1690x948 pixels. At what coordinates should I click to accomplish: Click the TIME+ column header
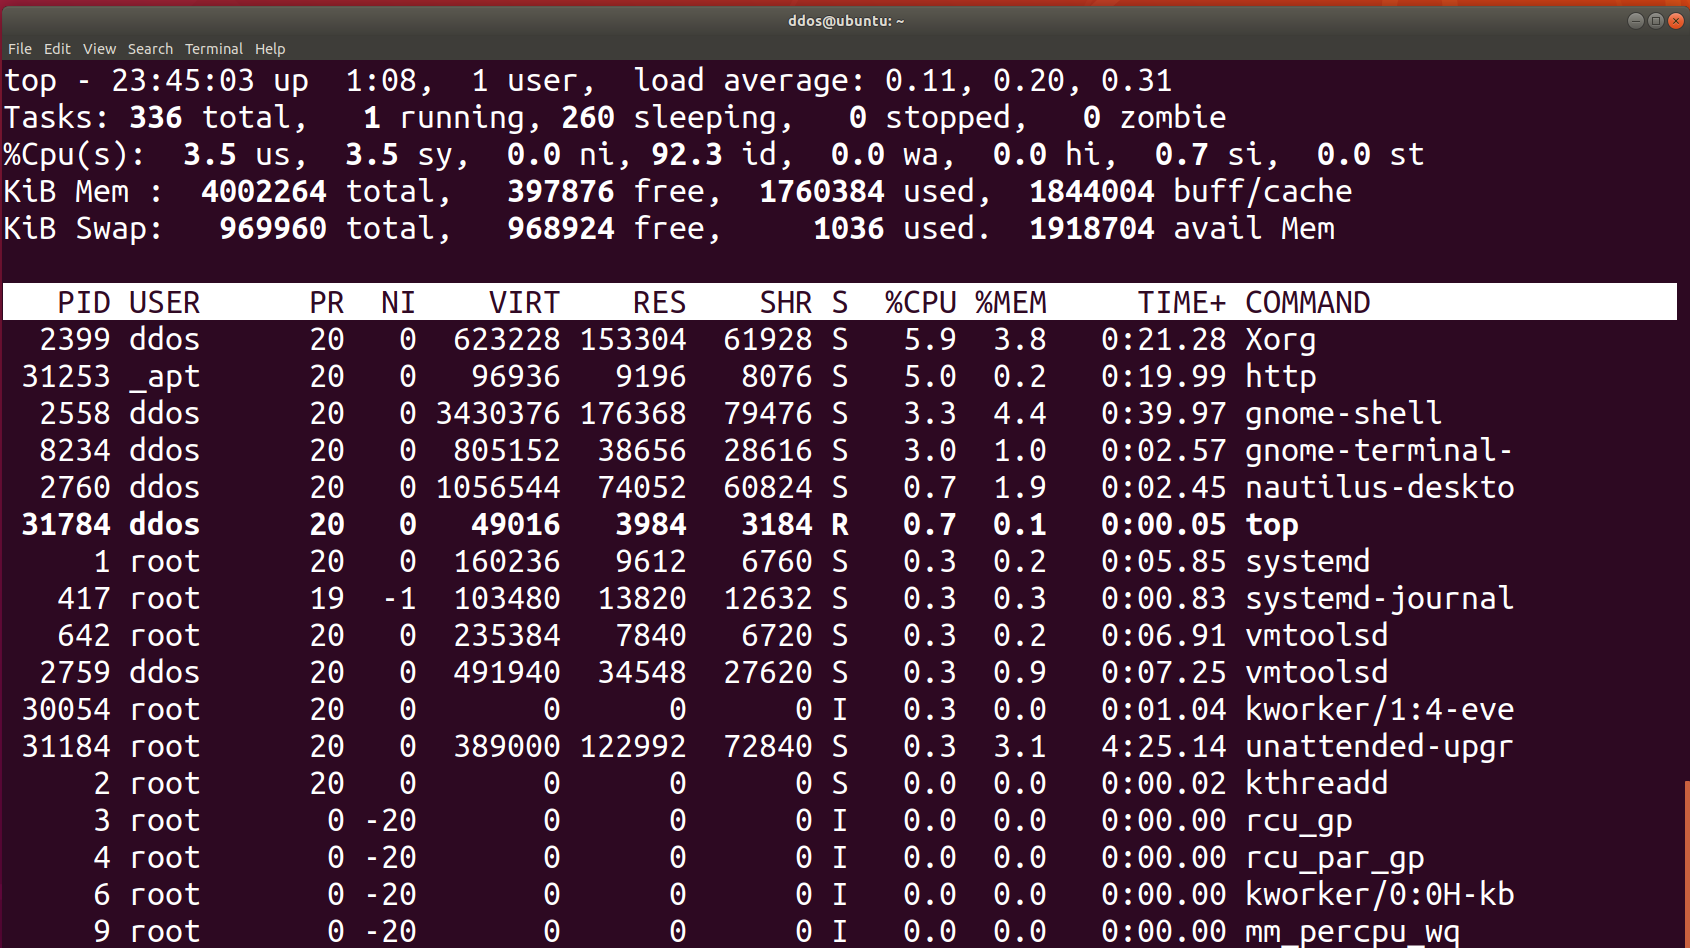point(1182,302)
